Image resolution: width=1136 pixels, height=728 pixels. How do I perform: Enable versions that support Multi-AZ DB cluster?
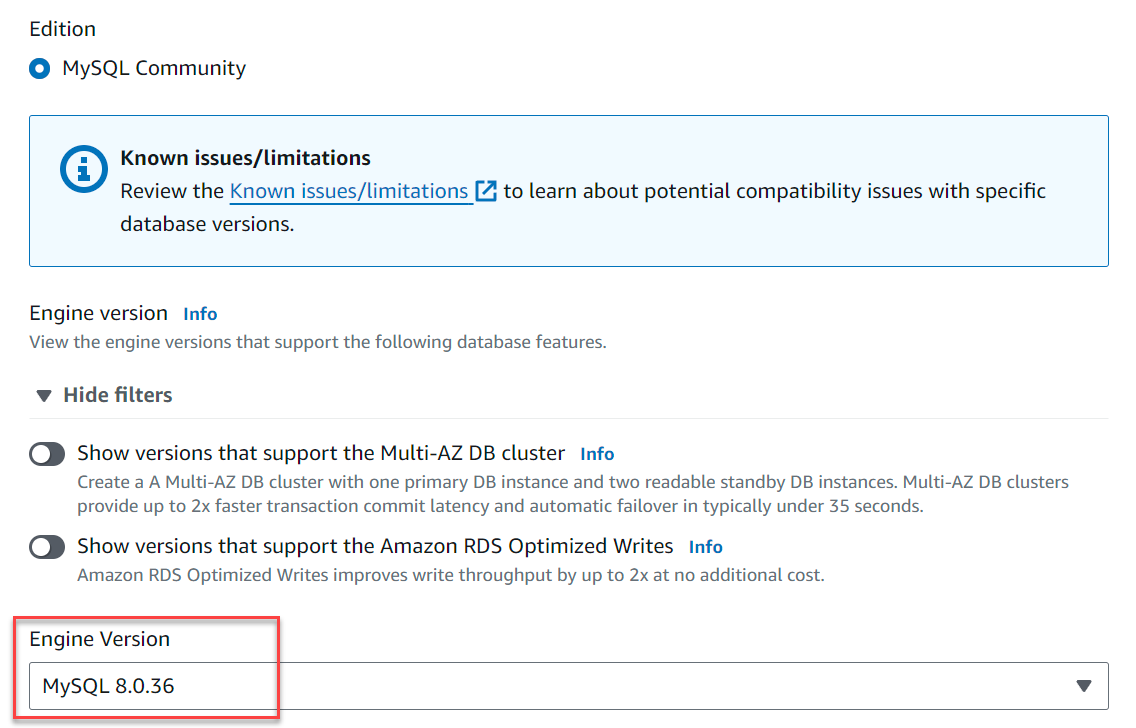(x=47, y=453)
